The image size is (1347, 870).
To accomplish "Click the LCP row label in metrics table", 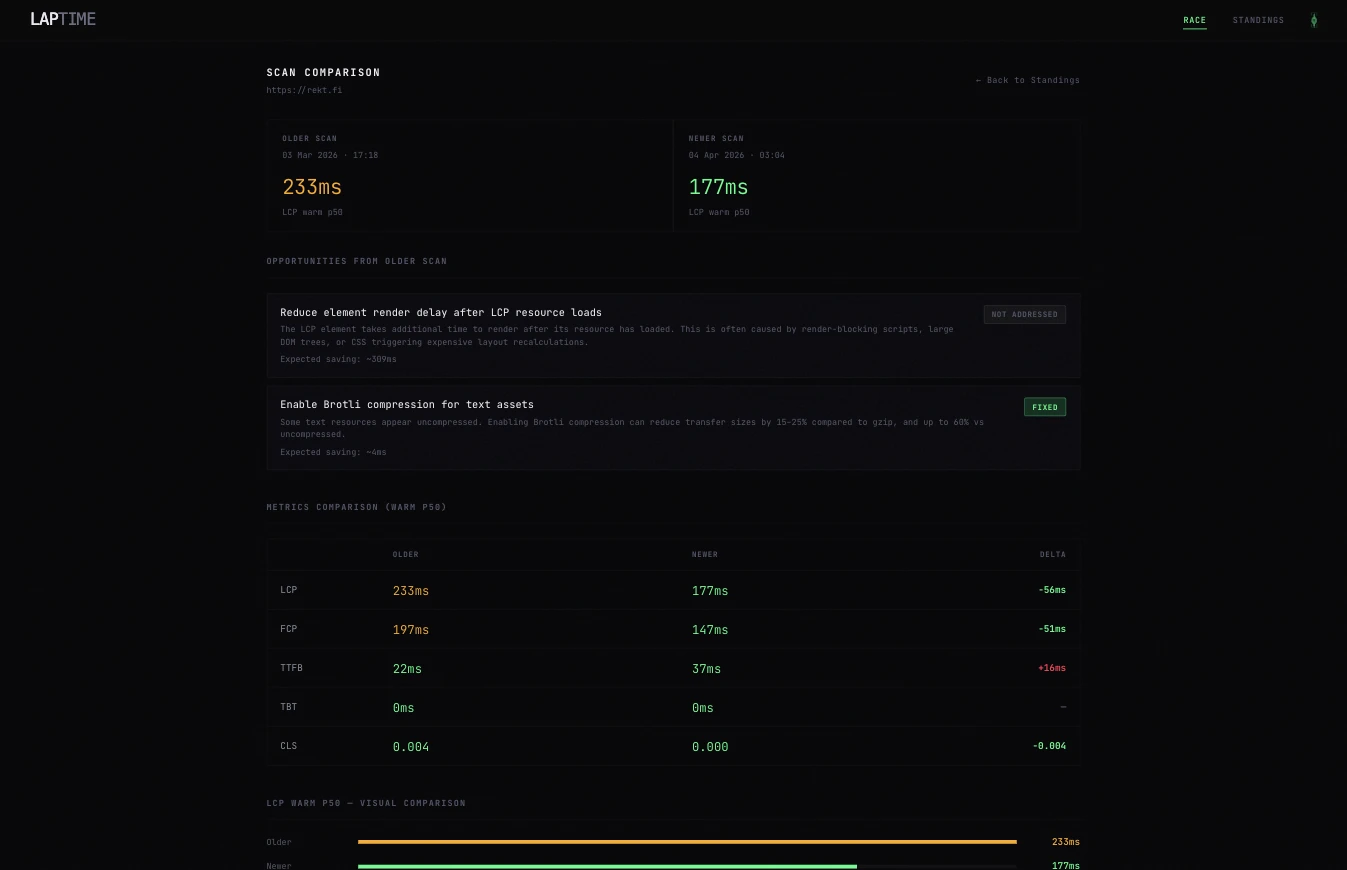I will [x=288, y=590].
